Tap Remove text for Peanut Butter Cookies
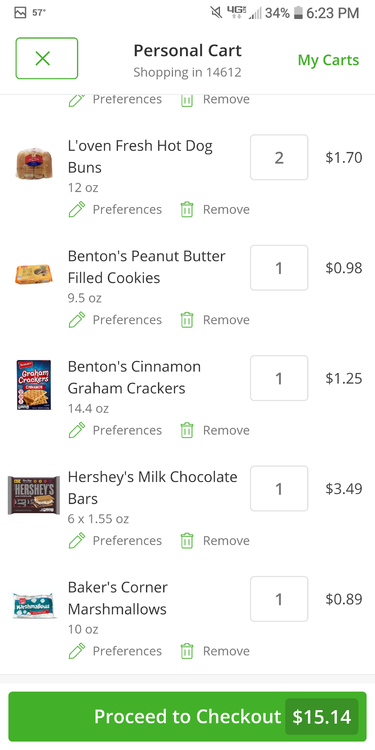This screenshot has width=375, height=750. click(x=226, y=320)
